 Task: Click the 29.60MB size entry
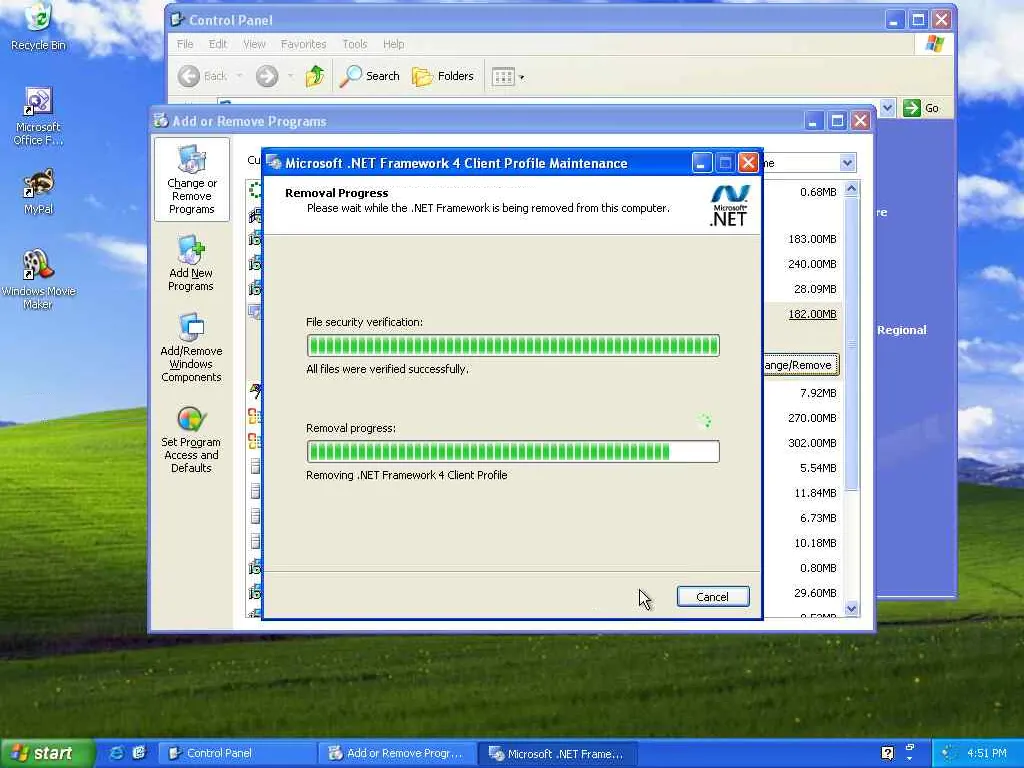[x=815, y=593]
